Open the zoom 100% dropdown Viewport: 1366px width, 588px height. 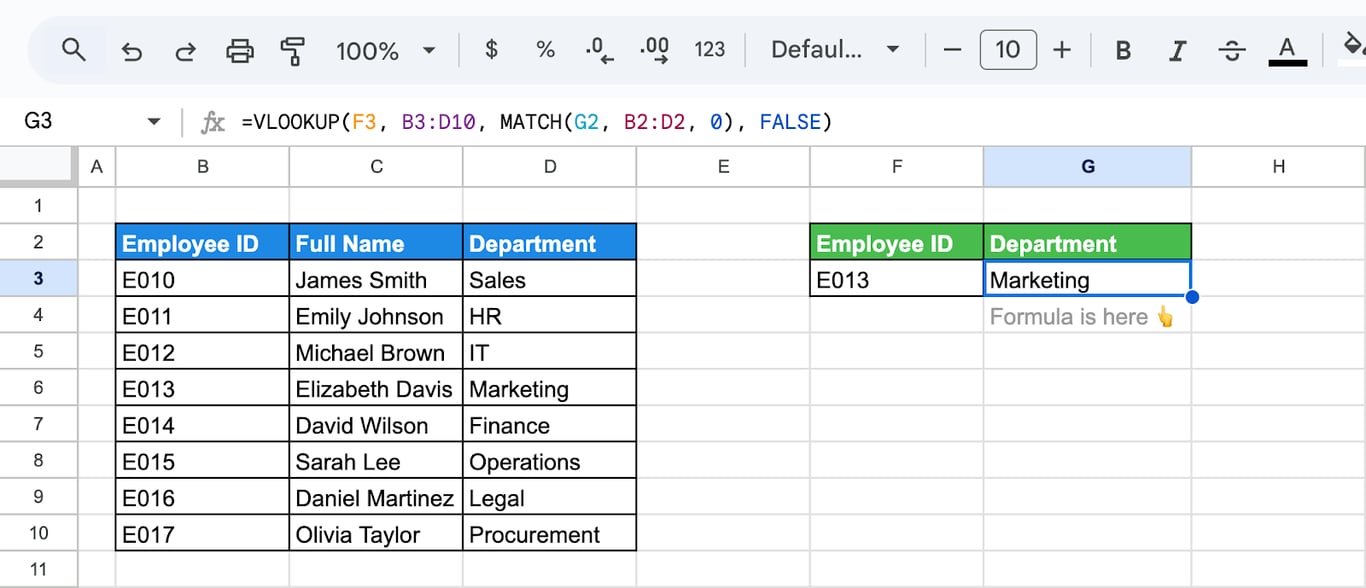point(386,50)
